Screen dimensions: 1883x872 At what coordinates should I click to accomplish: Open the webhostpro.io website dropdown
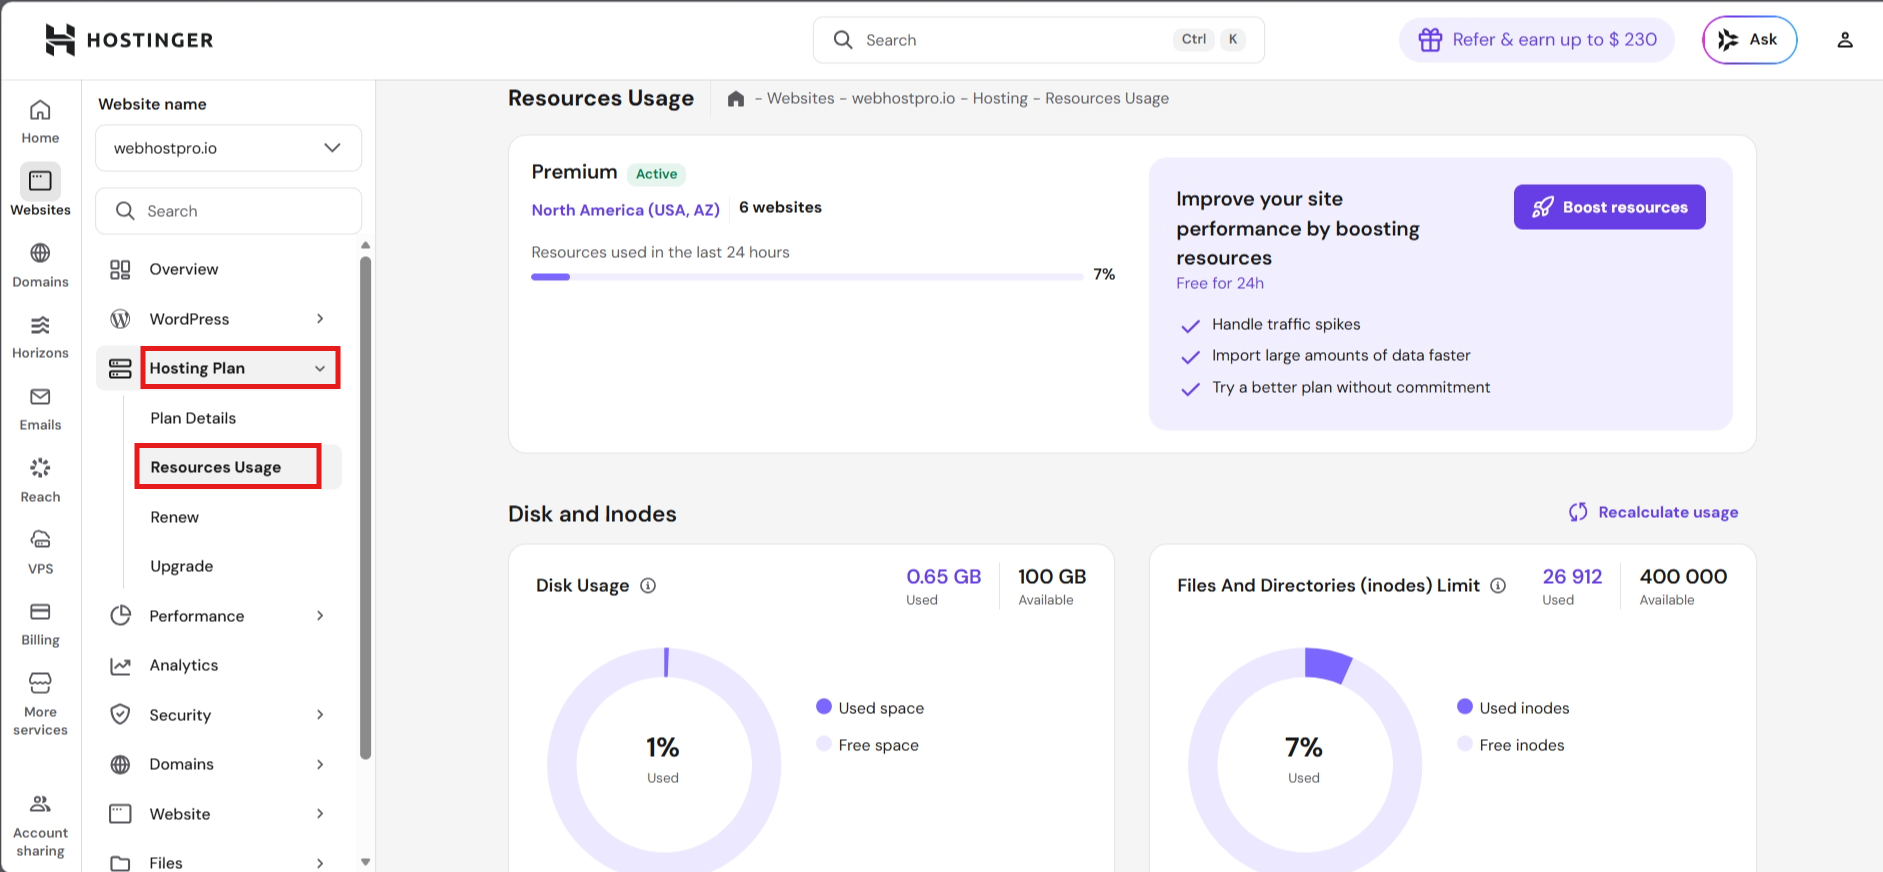tap(228, 148)
